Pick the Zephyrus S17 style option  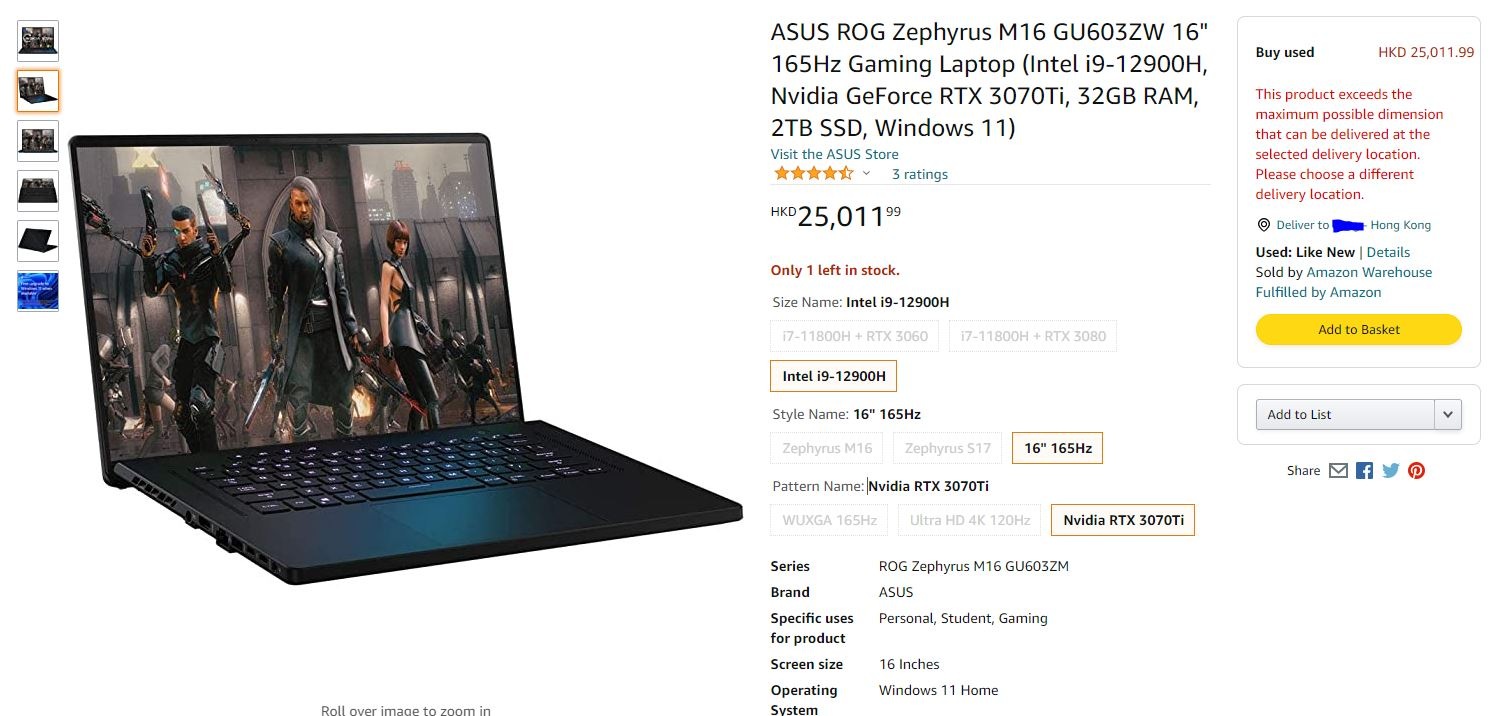tap(947, 448)
